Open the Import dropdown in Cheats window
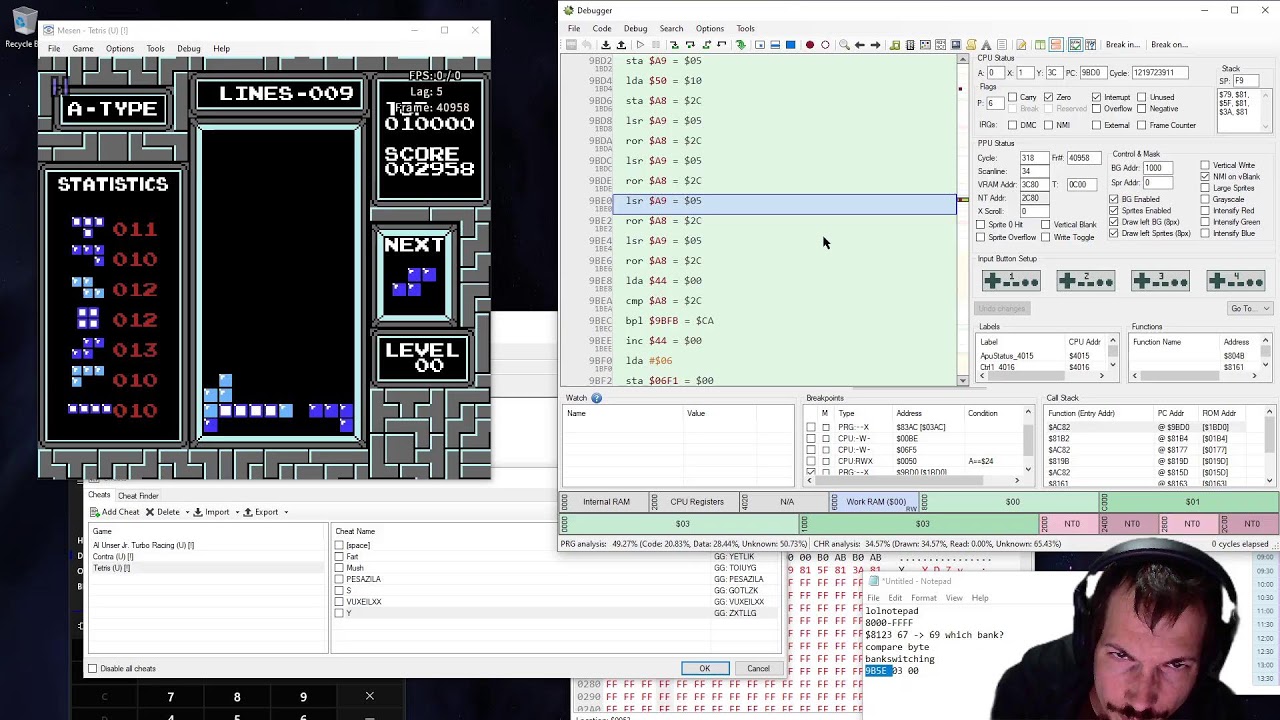The height and width of the screenshot is (720, 1280). (x=236, y=512)
